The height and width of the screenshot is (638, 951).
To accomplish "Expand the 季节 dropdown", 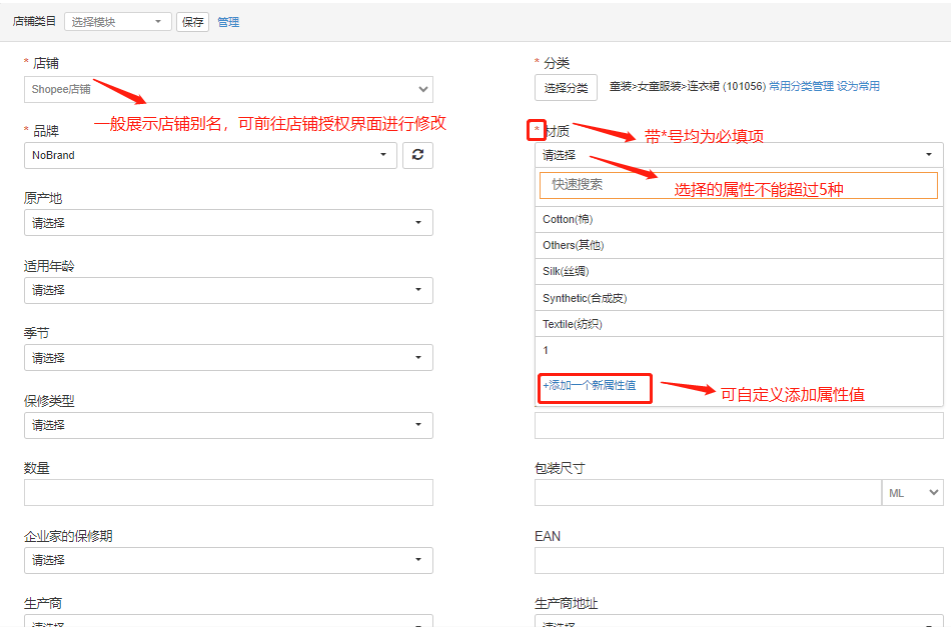I will (228, 357).
